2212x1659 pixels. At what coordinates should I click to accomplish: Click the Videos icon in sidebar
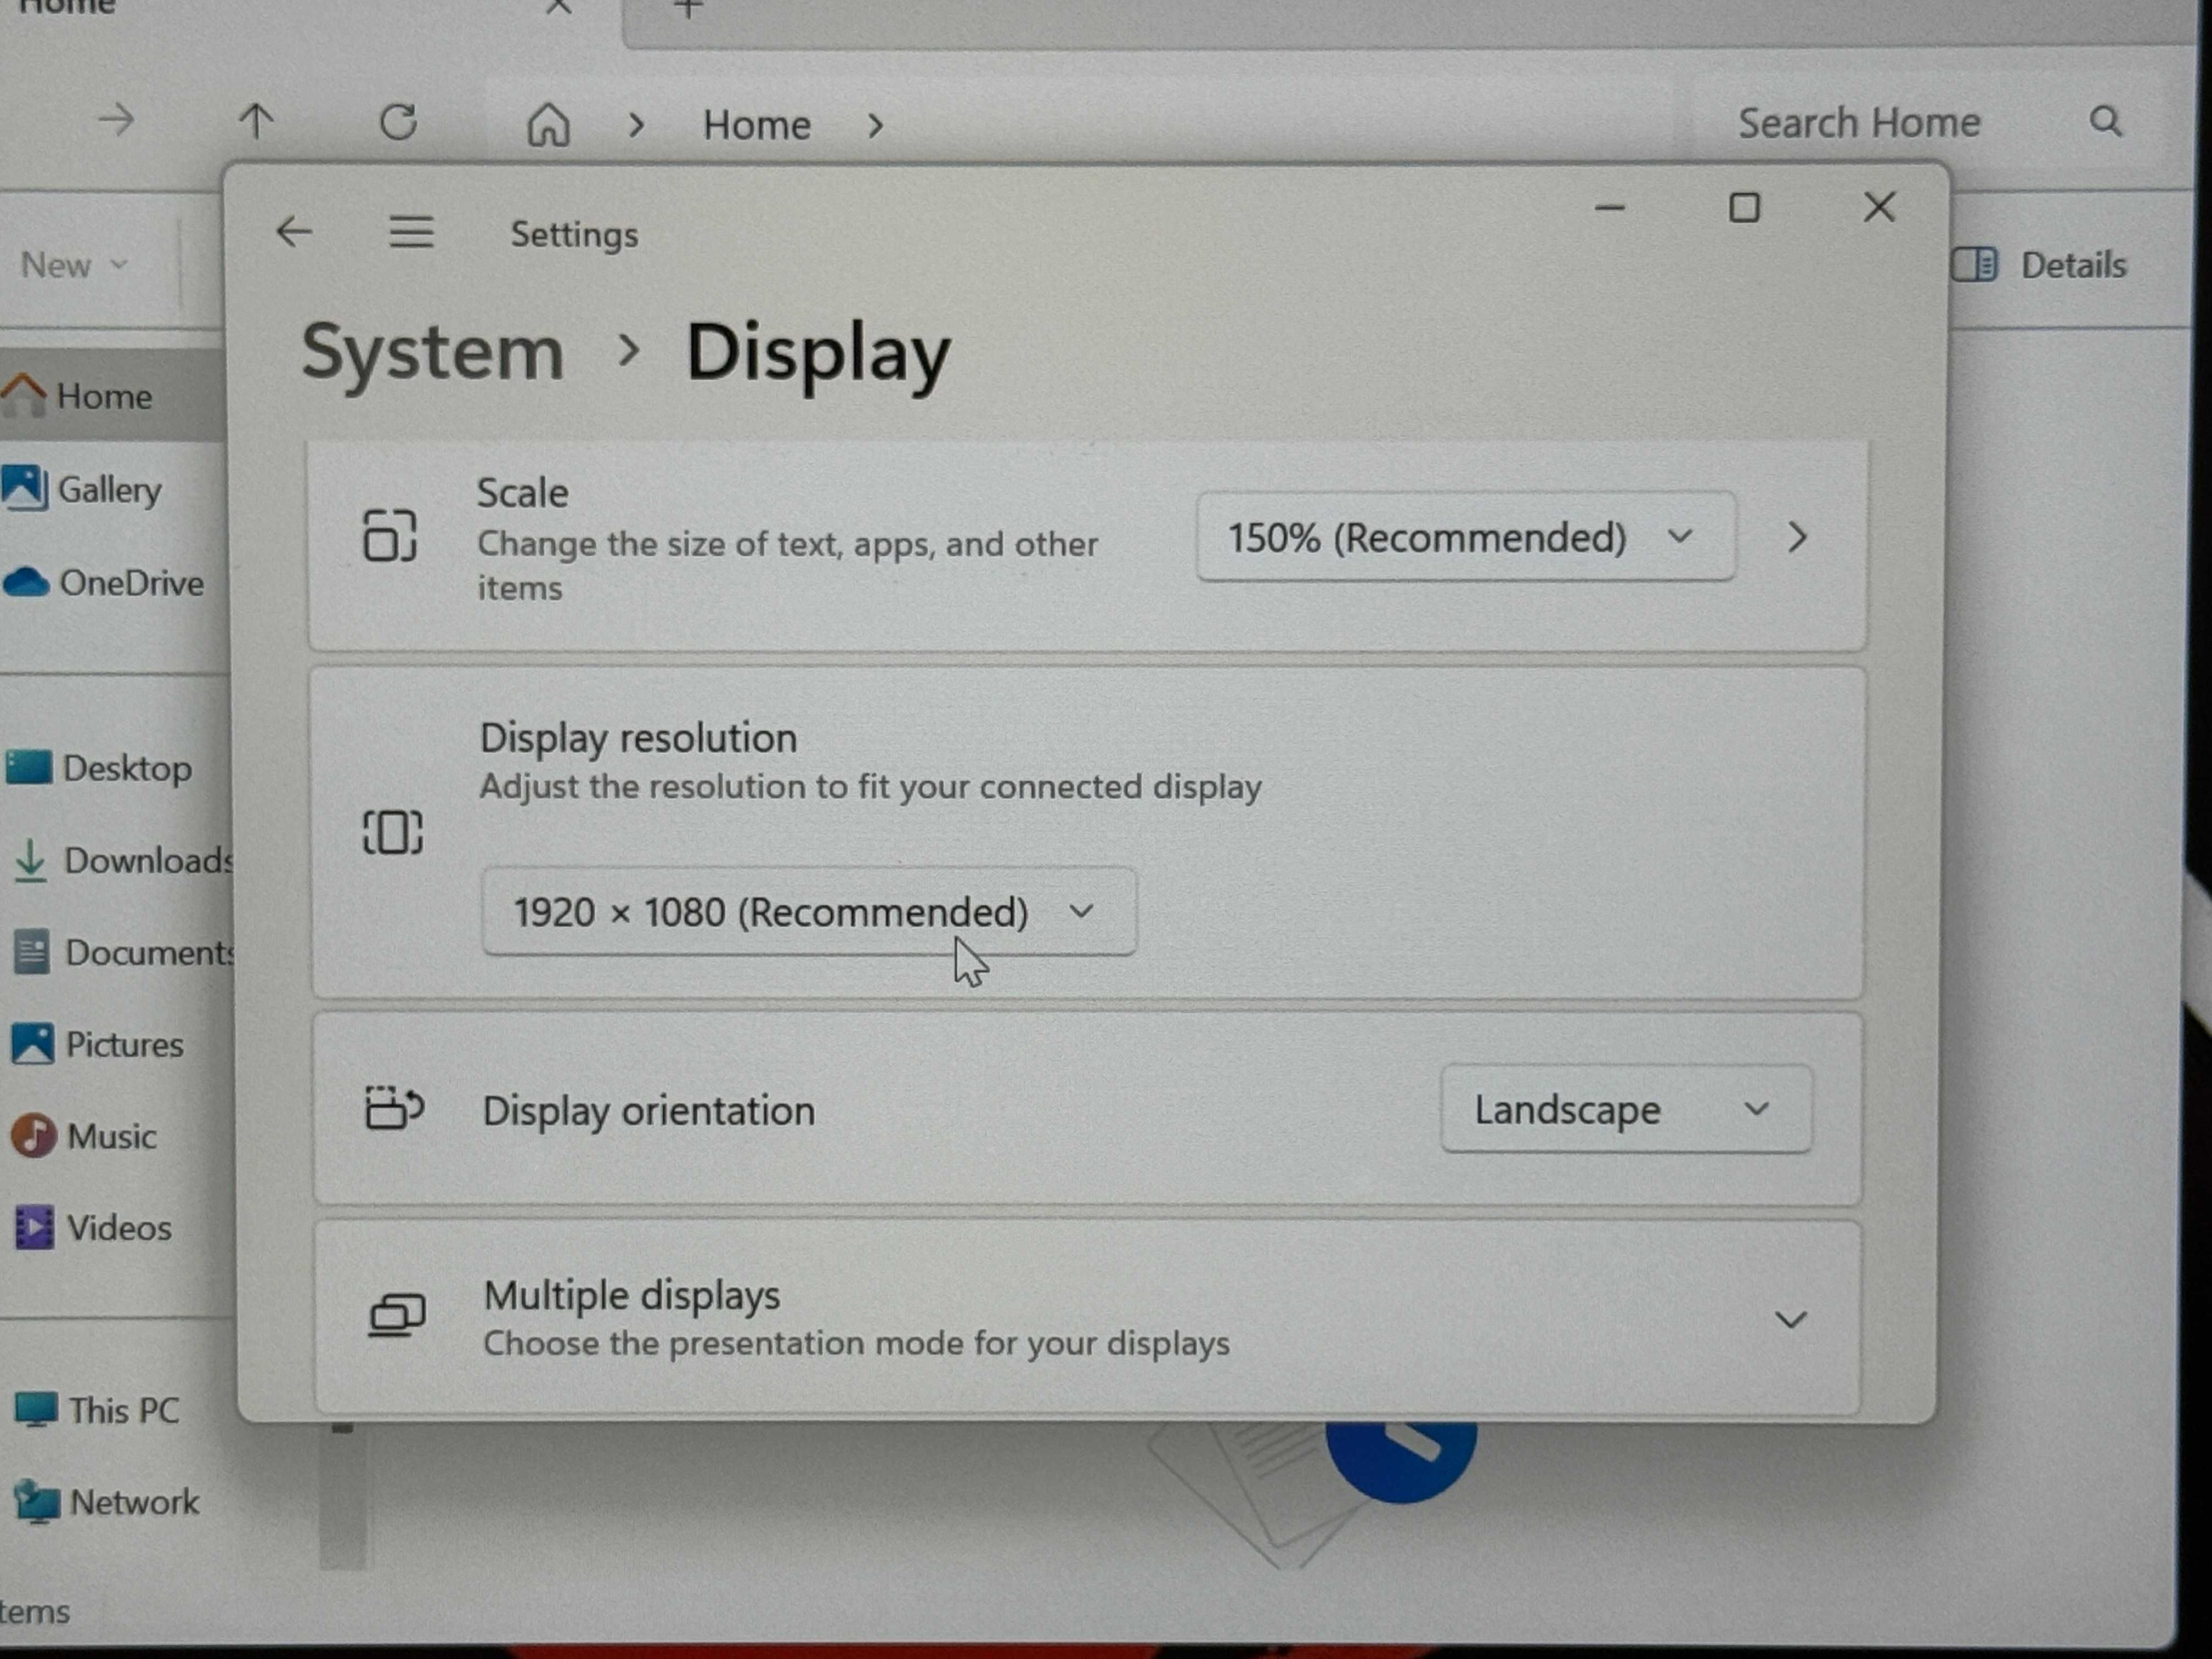[x=34, y=1227]
